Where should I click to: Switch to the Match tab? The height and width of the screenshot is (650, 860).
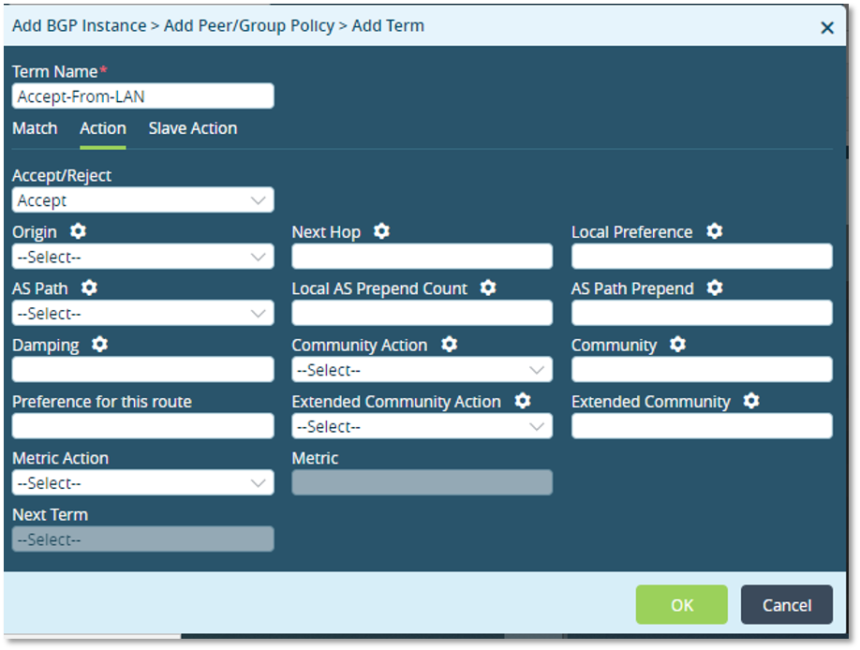click(35, 128)
